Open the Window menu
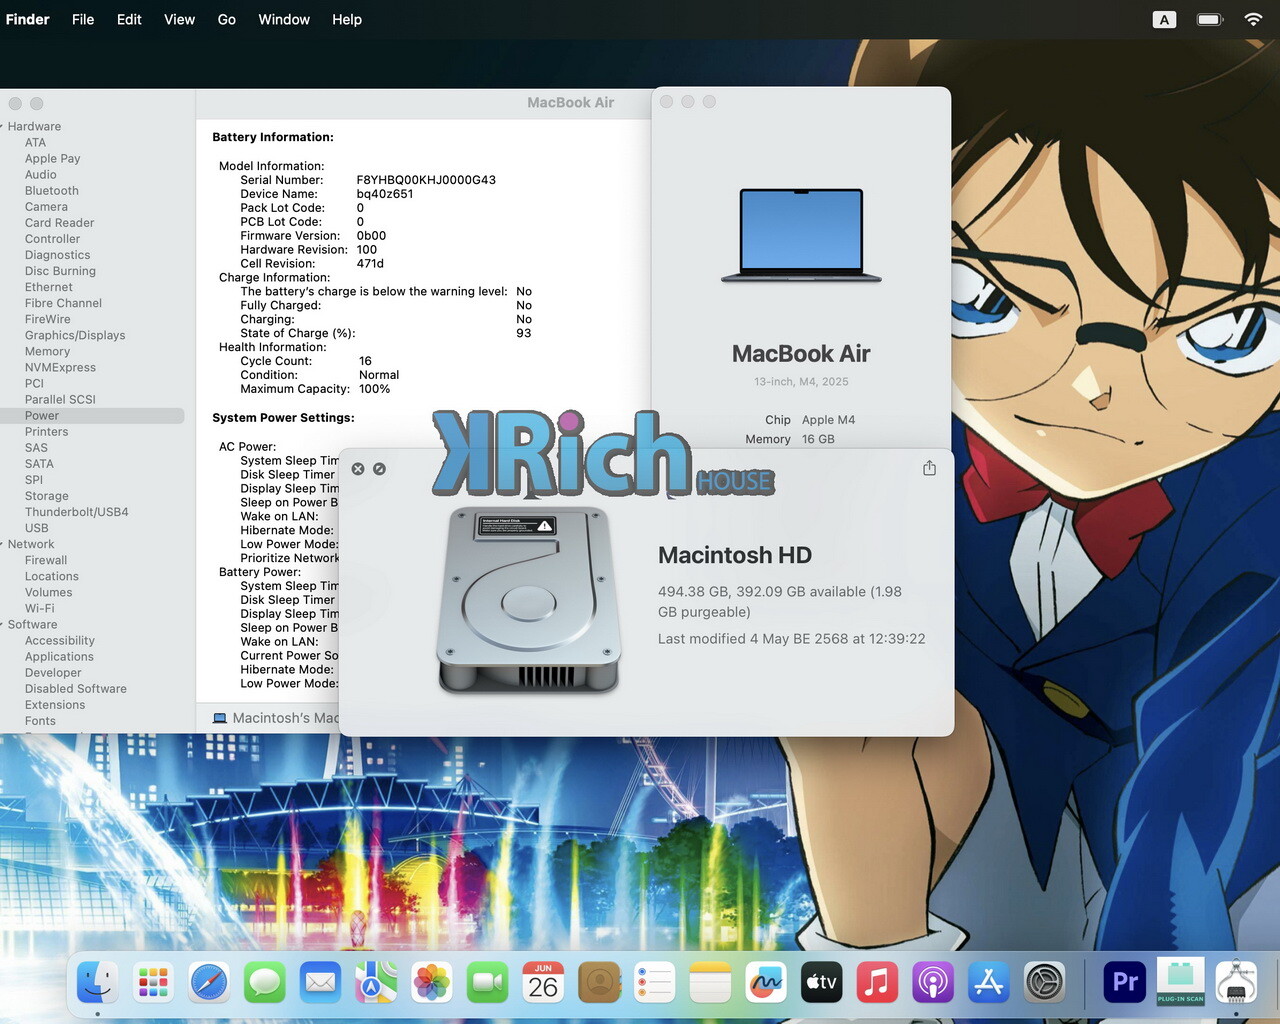Screen dimensions: 1280x1024 click(284, 19)
